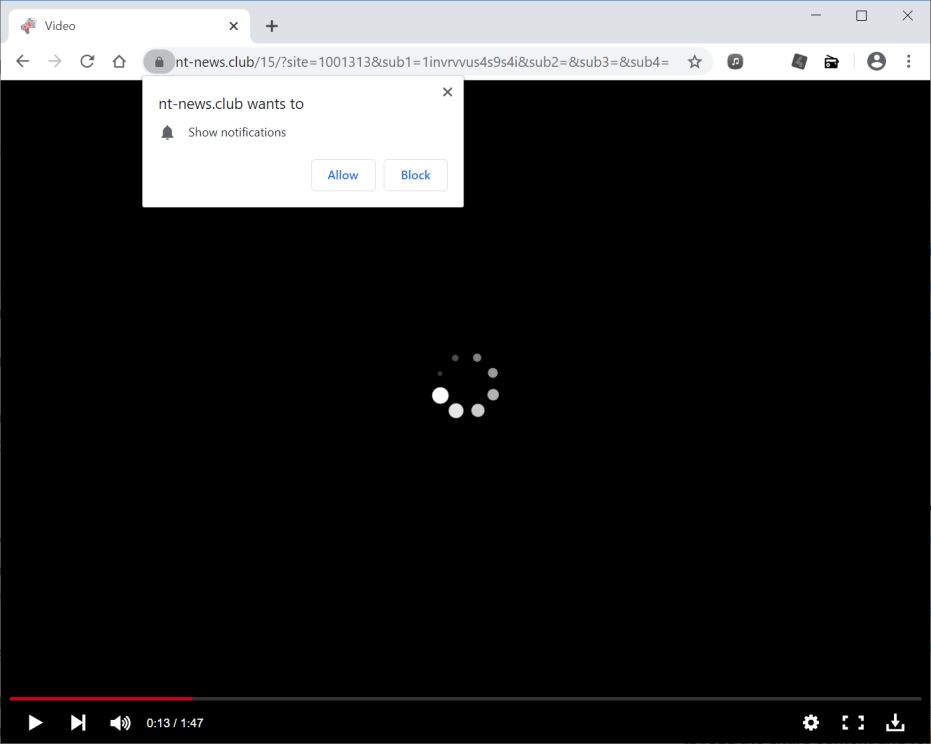This screenshot has width=931, height=744.
Task: Navigate back to the previous page
Action: (22, 61)
